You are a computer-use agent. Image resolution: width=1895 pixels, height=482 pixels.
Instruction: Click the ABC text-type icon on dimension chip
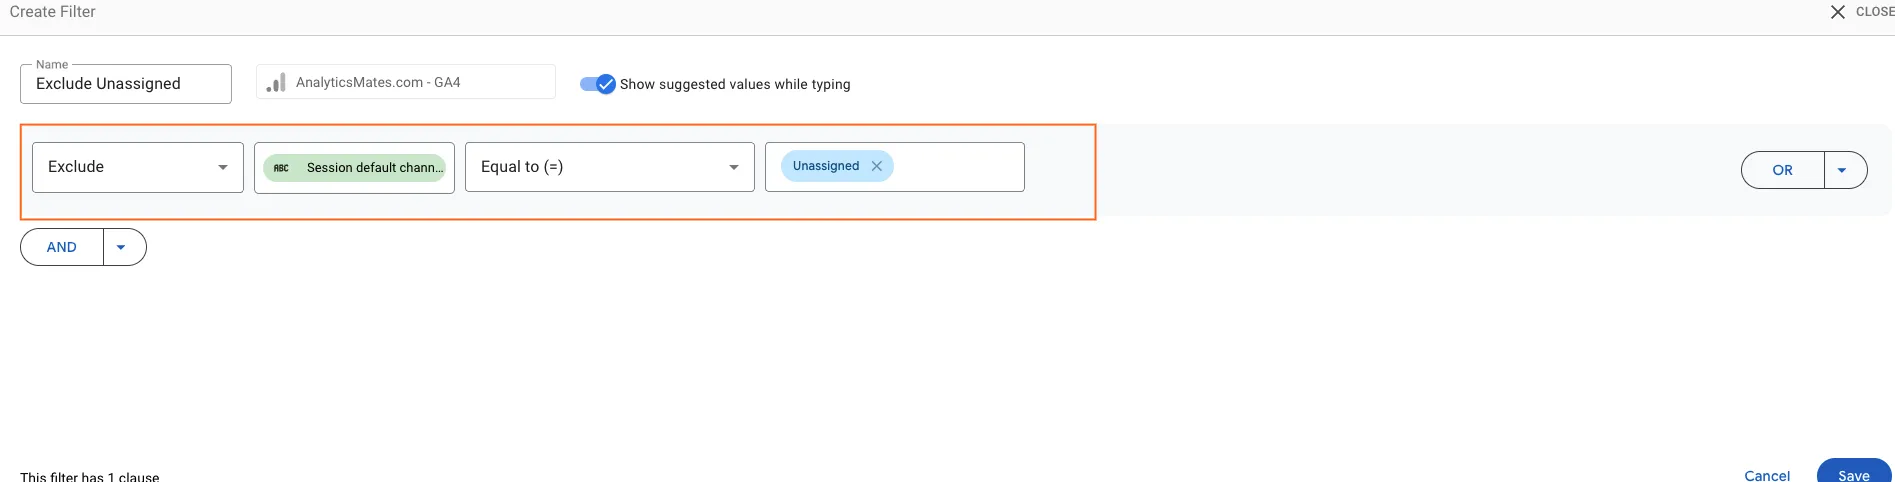[282, 168]
